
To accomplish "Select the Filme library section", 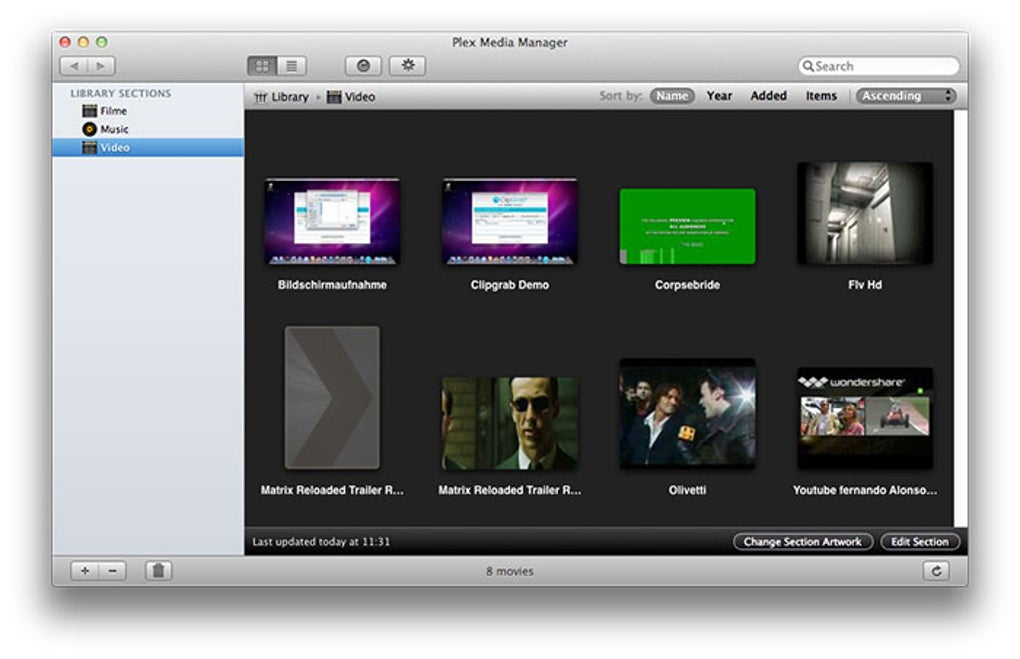I will coord(110,111).
